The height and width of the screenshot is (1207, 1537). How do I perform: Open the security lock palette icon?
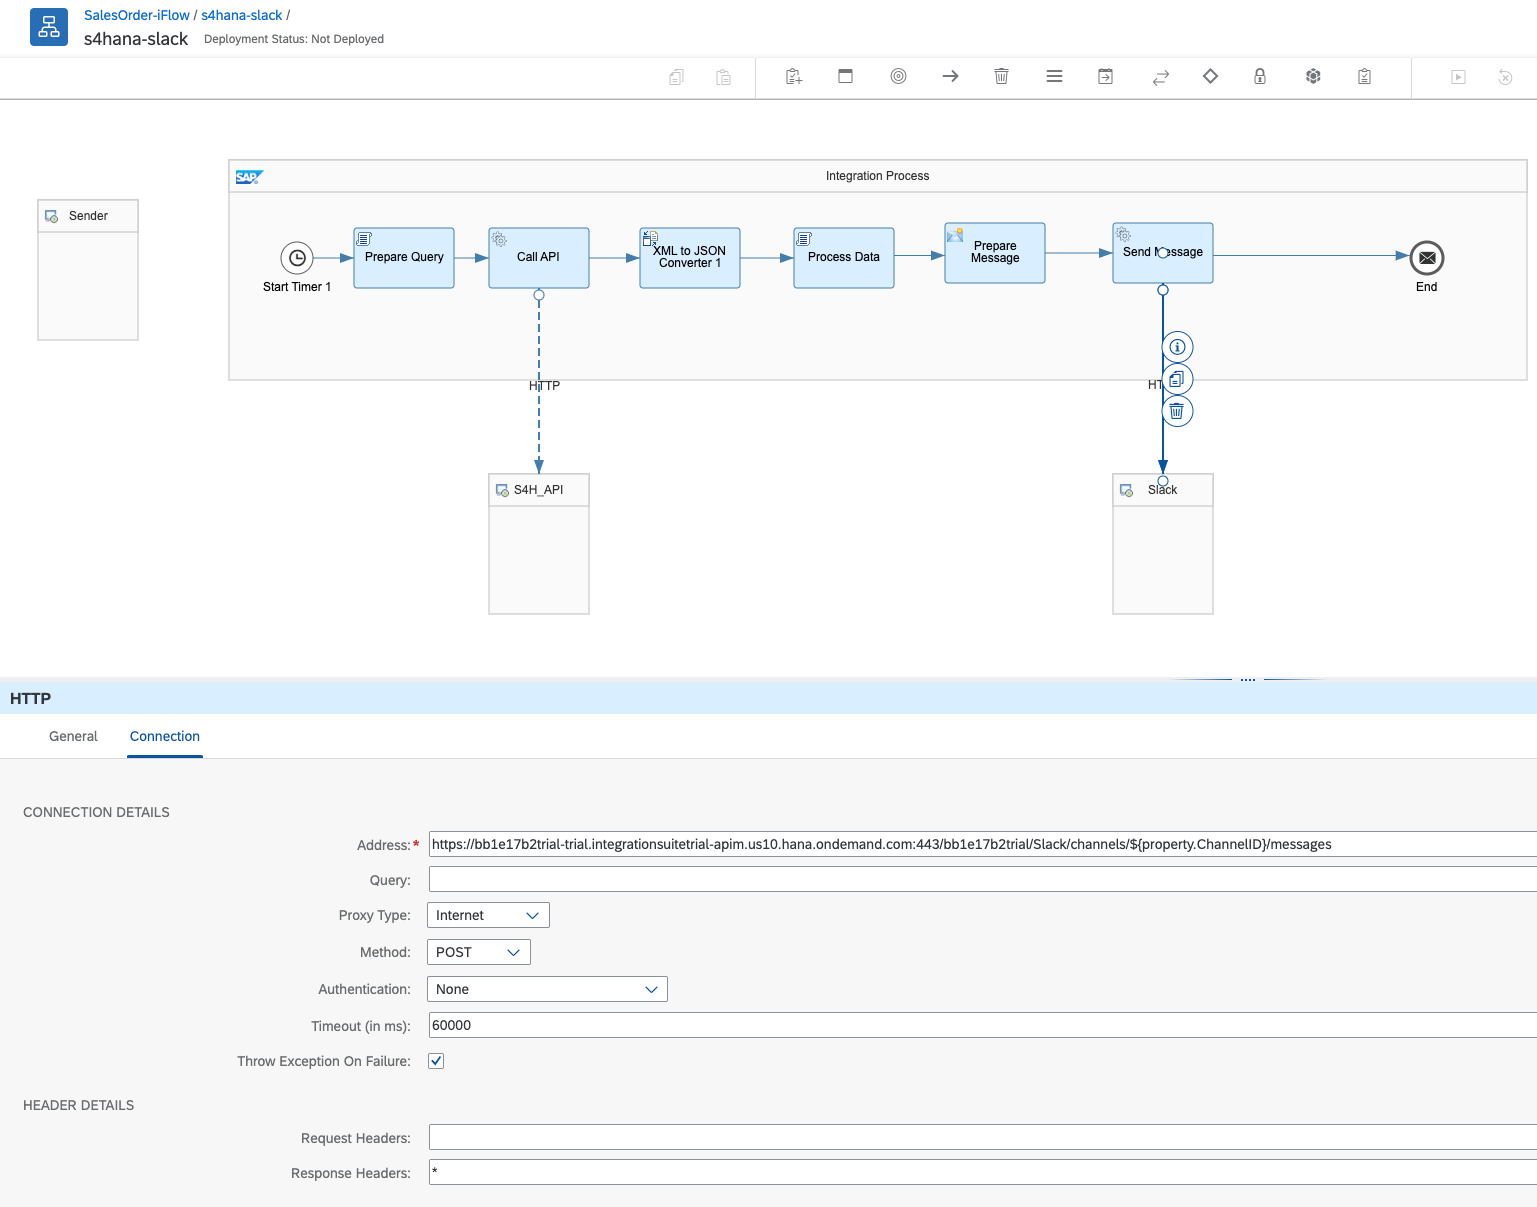(1260, 76)
